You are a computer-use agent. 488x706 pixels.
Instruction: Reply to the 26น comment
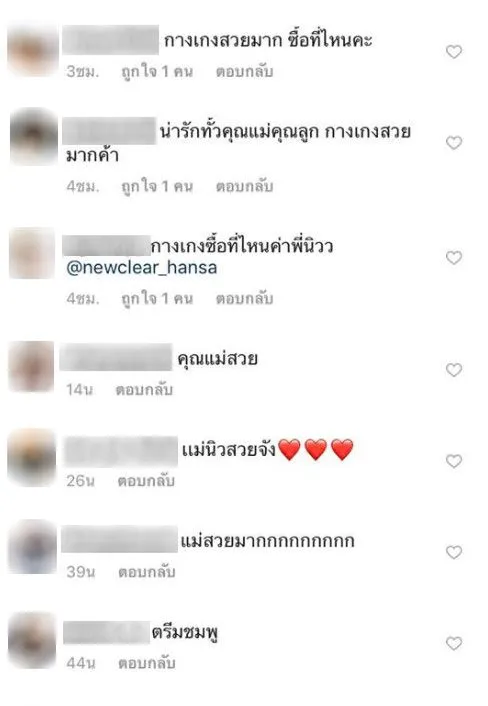tap(146, 481)
